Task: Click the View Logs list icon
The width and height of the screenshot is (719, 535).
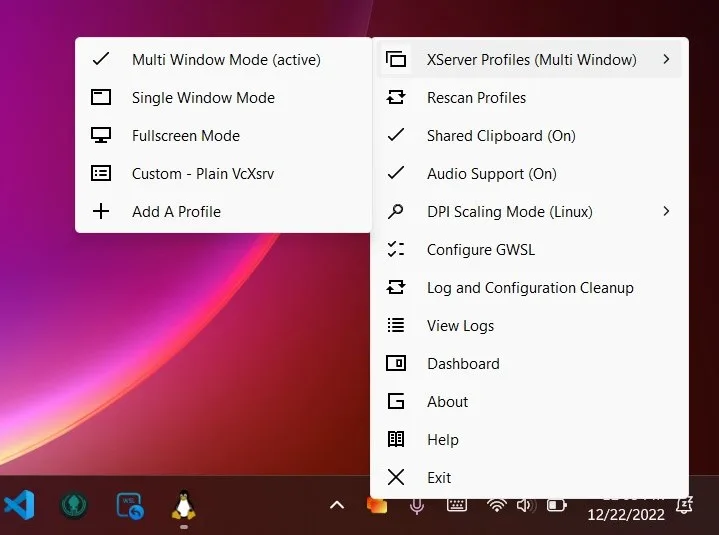Action: point(396,325)
